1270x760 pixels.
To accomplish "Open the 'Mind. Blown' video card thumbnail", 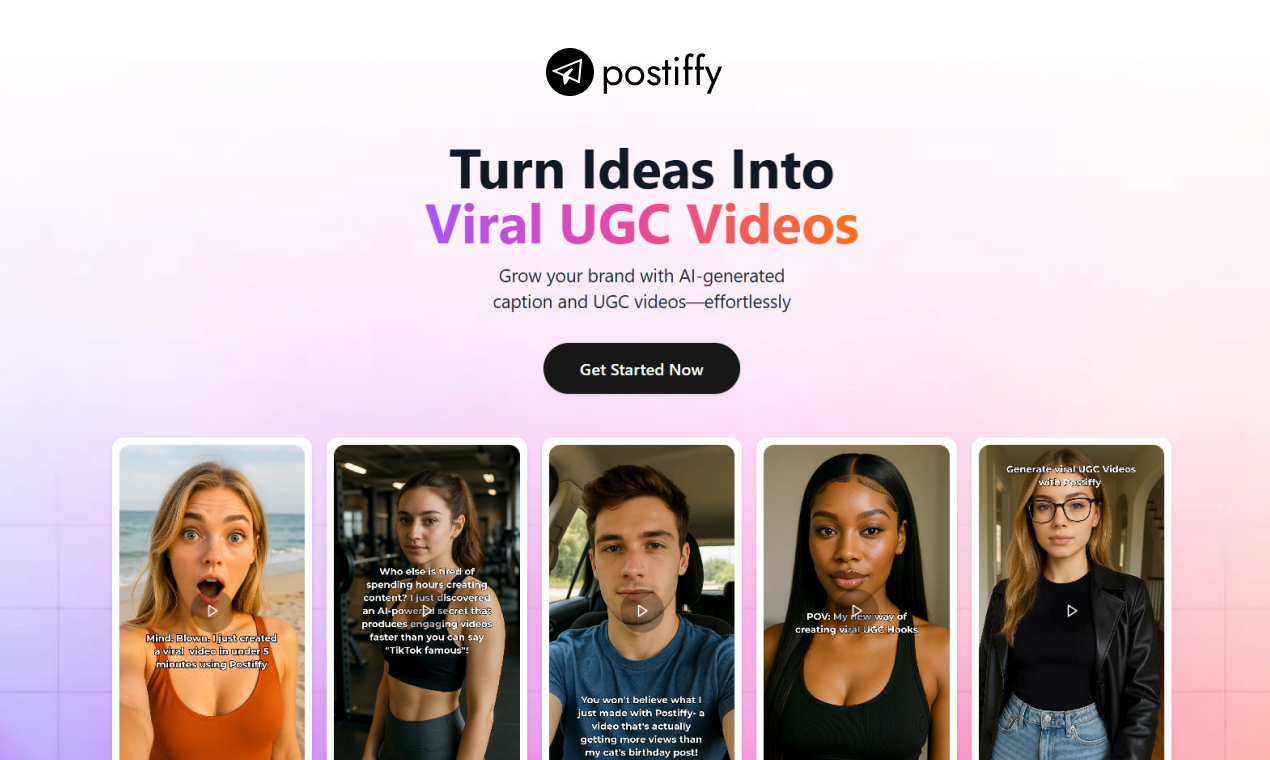I will coord(212,602).
